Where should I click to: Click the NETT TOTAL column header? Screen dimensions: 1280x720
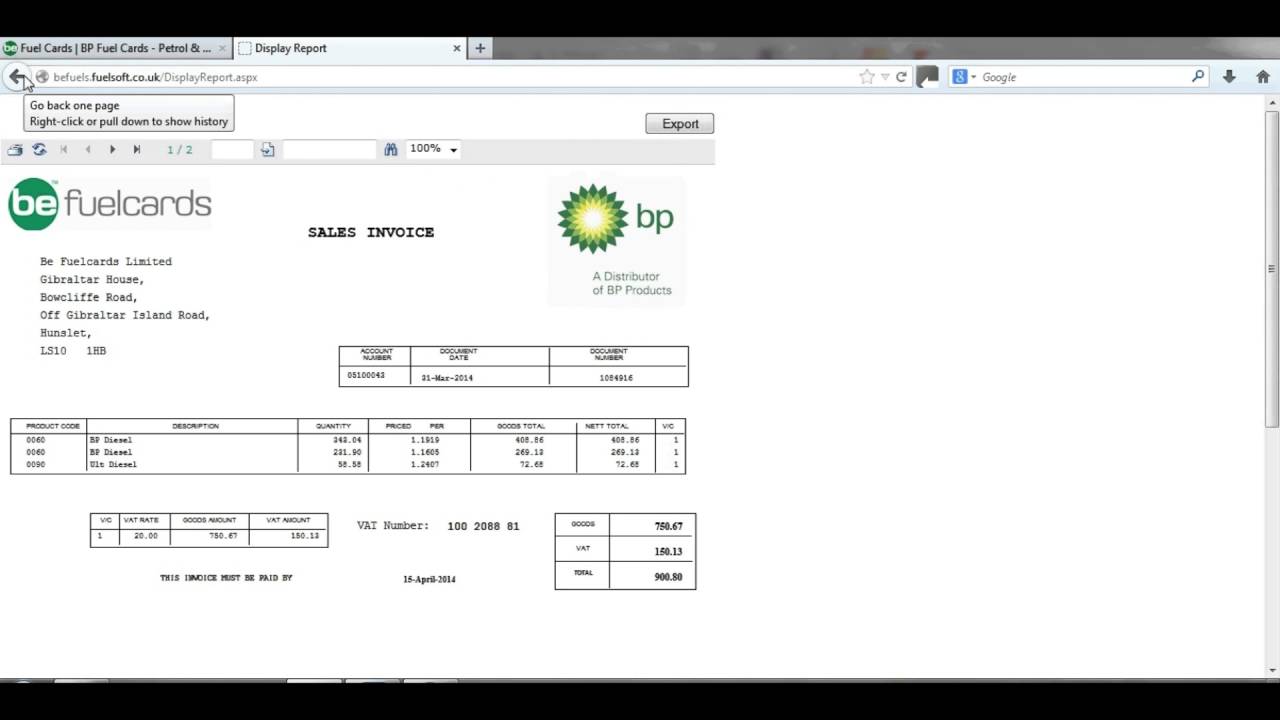(x=607, y=426)
